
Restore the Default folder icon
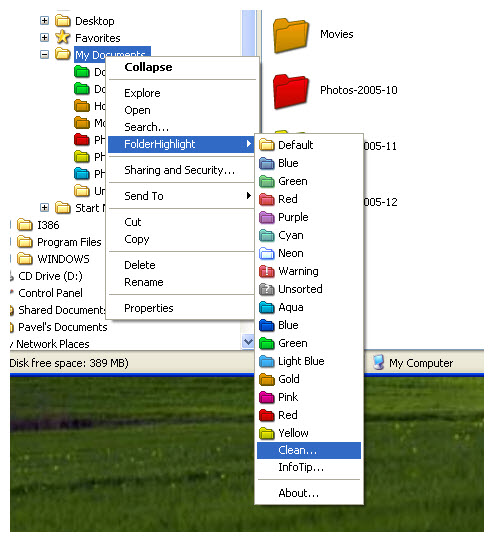[x=267, y=145]
